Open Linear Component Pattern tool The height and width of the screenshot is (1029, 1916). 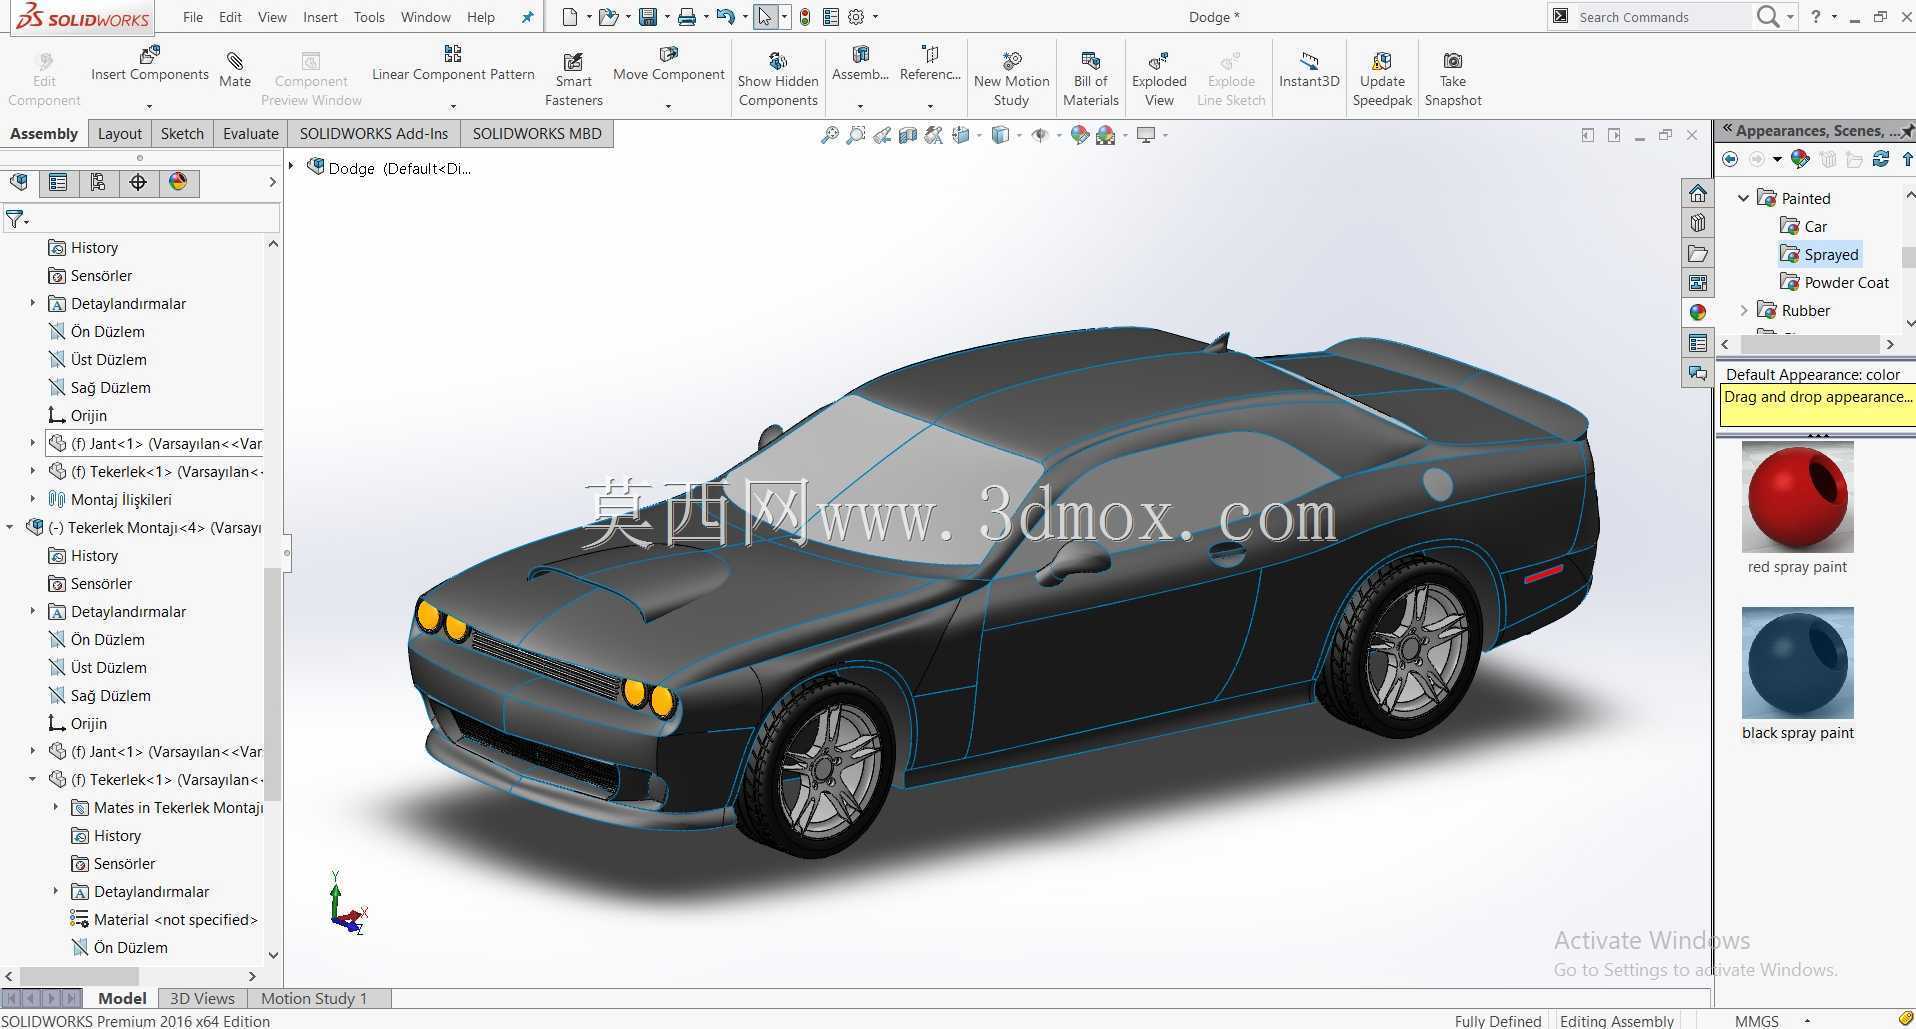[453, 64]
